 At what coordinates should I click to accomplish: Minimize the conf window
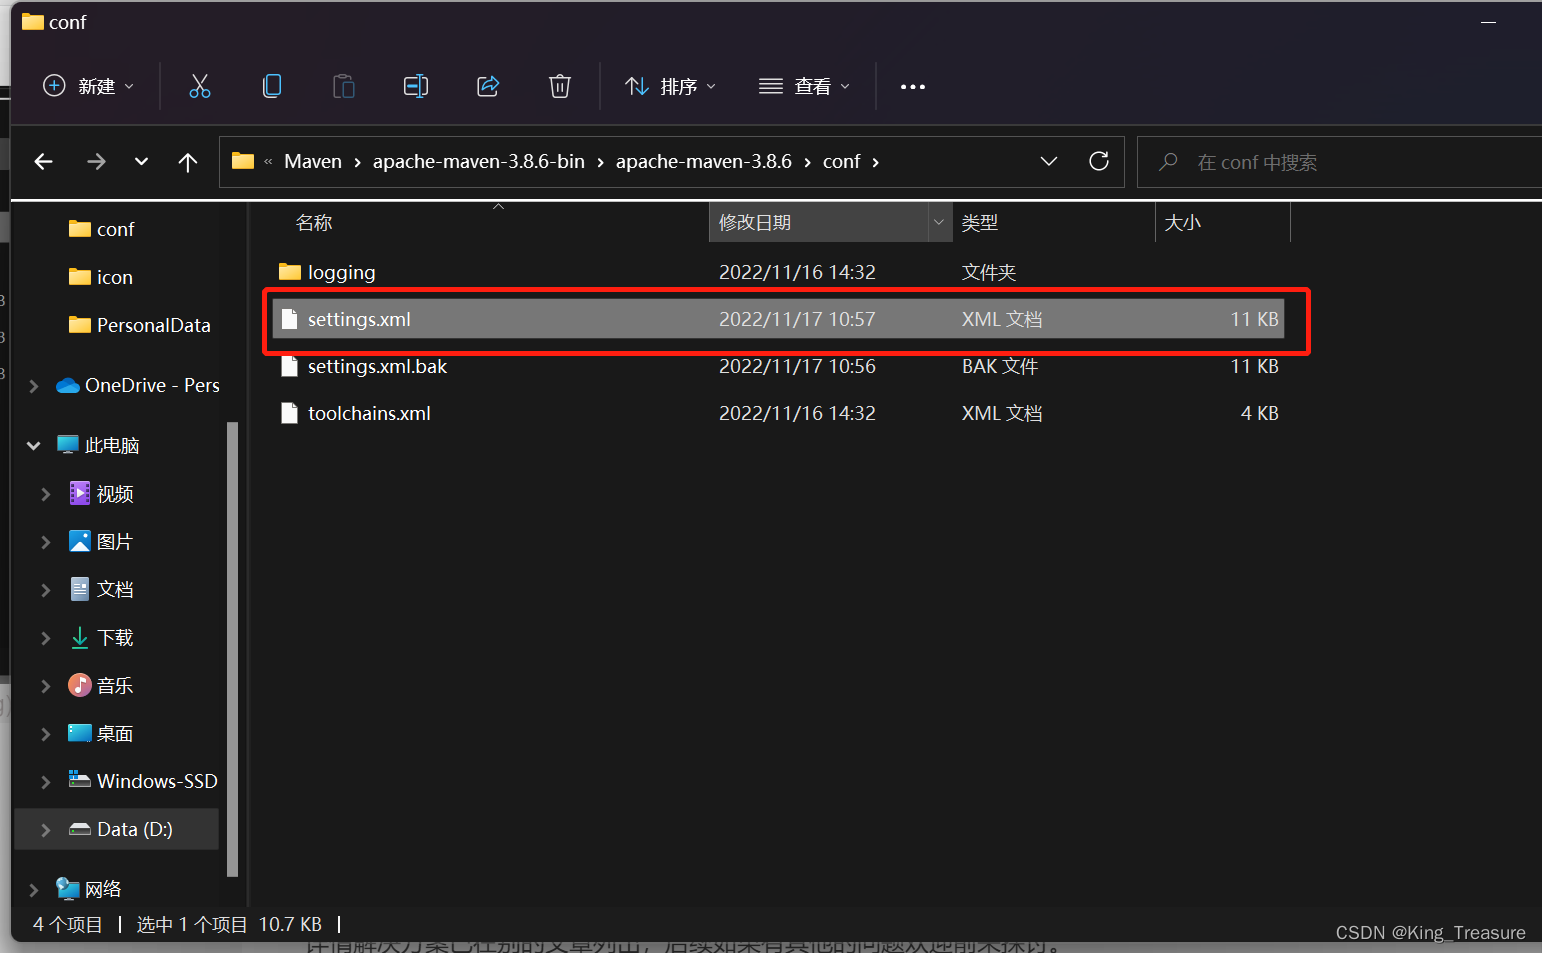1488,22
